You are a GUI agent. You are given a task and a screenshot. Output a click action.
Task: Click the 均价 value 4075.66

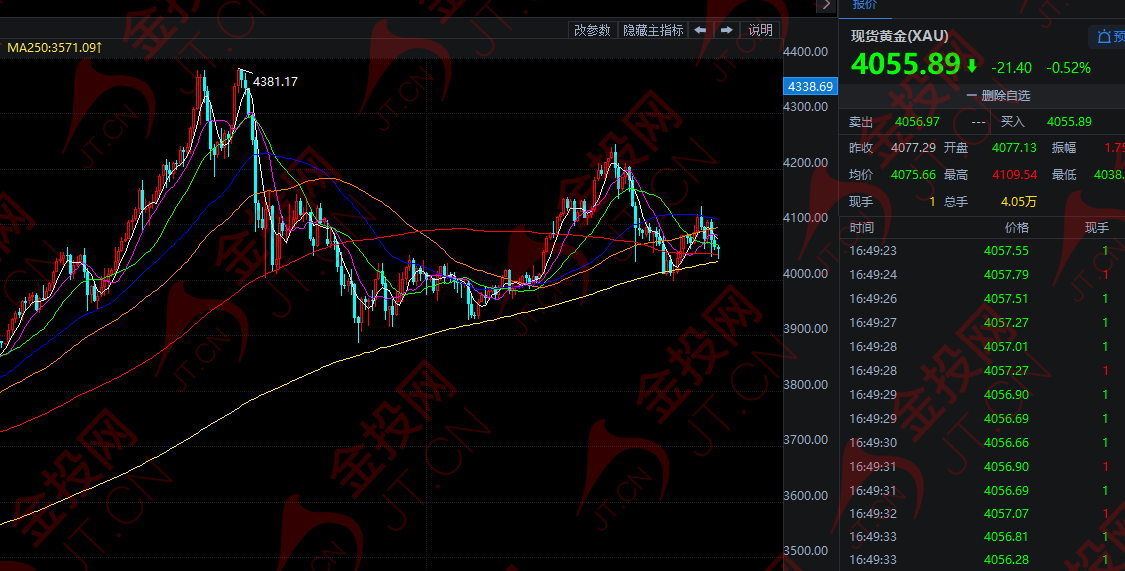pos(913,174)
